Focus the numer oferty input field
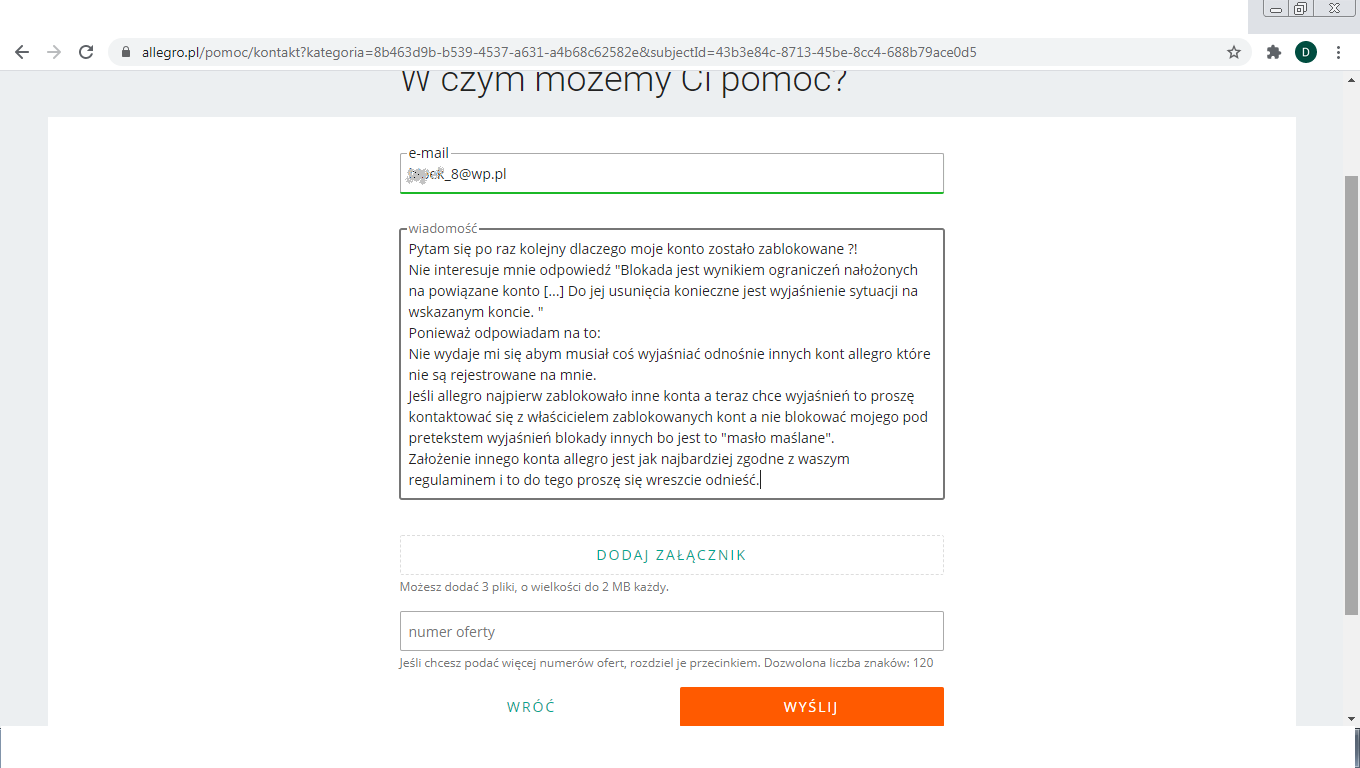The image size is (1360, 768). click(671, 631)
